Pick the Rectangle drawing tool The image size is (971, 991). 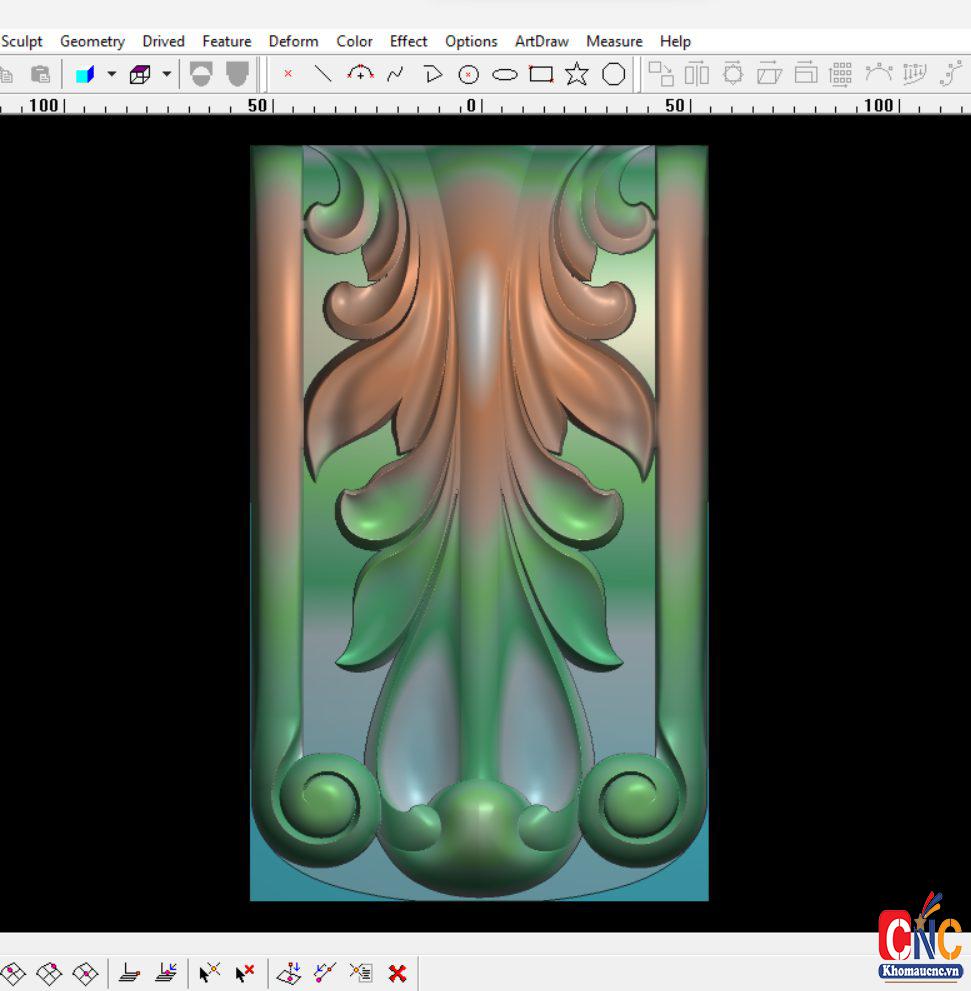pyautogui.click(x=541, y=75)
